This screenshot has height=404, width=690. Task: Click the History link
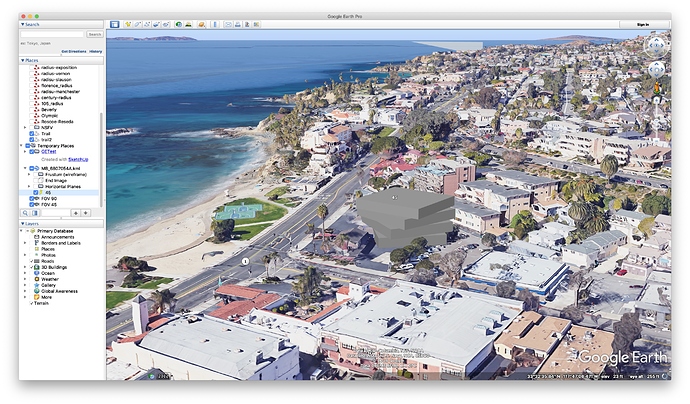pyautogui.click(x=95, y=51)
